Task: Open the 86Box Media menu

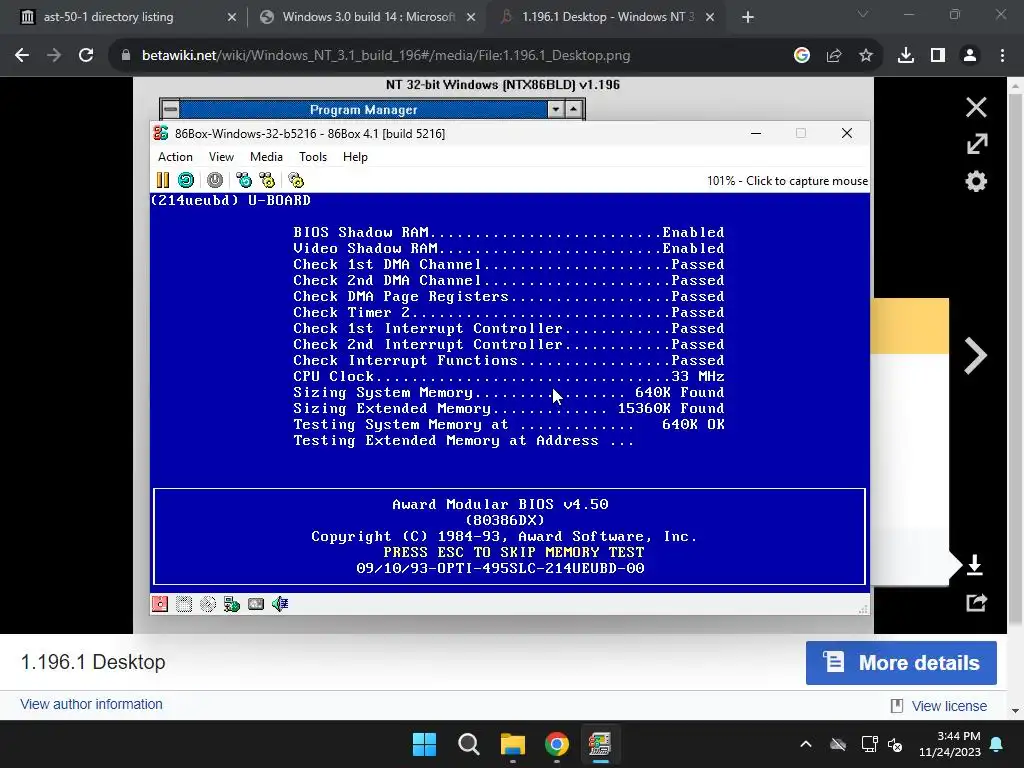Action: 266,157
